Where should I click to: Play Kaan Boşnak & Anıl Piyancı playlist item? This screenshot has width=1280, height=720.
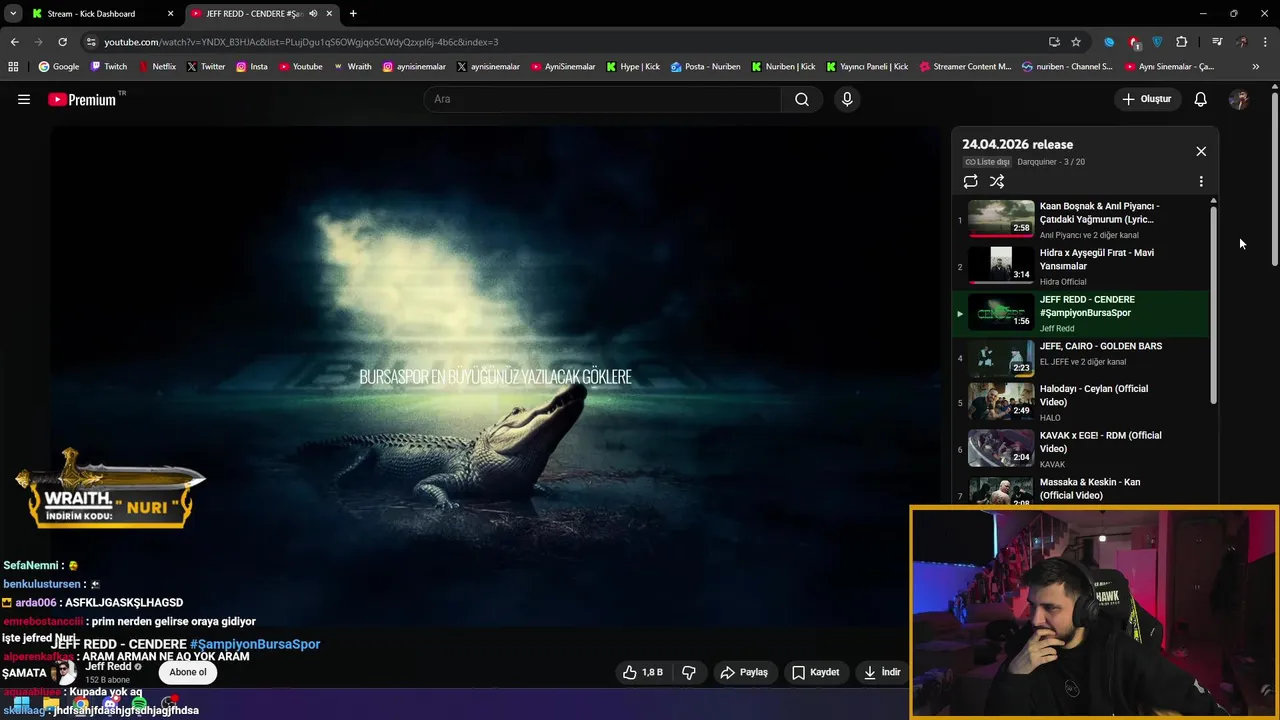pos(1082,219)
